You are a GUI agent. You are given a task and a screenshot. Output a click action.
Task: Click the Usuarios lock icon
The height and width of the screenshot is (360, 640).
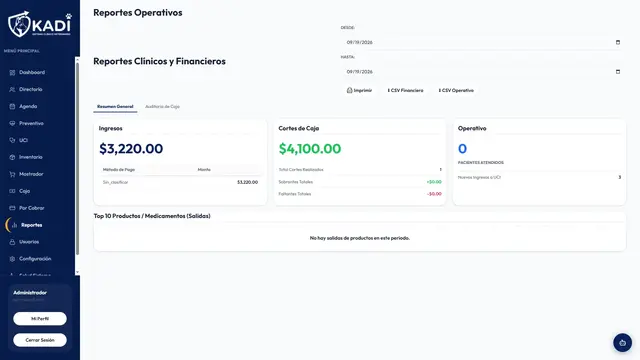[x=12, y=242]
